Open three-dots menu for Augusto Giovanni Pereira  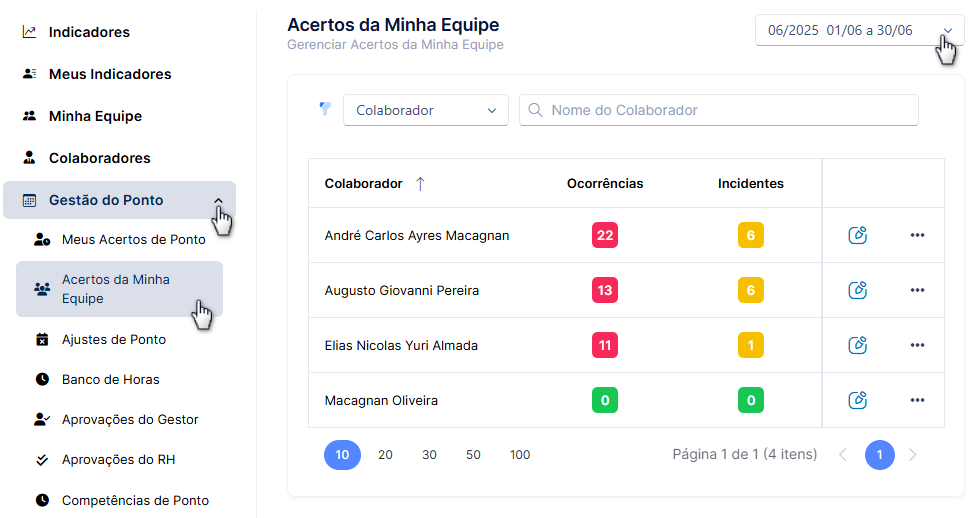point(917,290)
